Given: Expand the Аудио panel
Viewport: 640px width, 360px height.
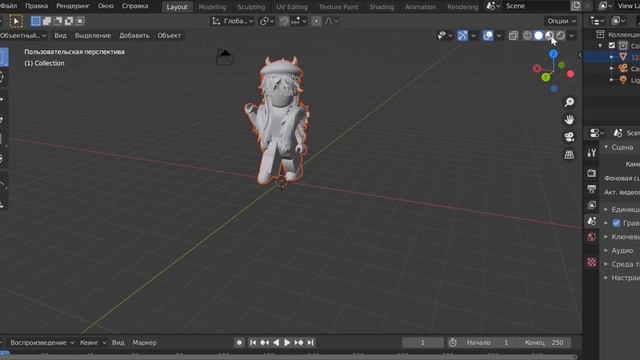Looking at the screenshot, I should [622, 250].
